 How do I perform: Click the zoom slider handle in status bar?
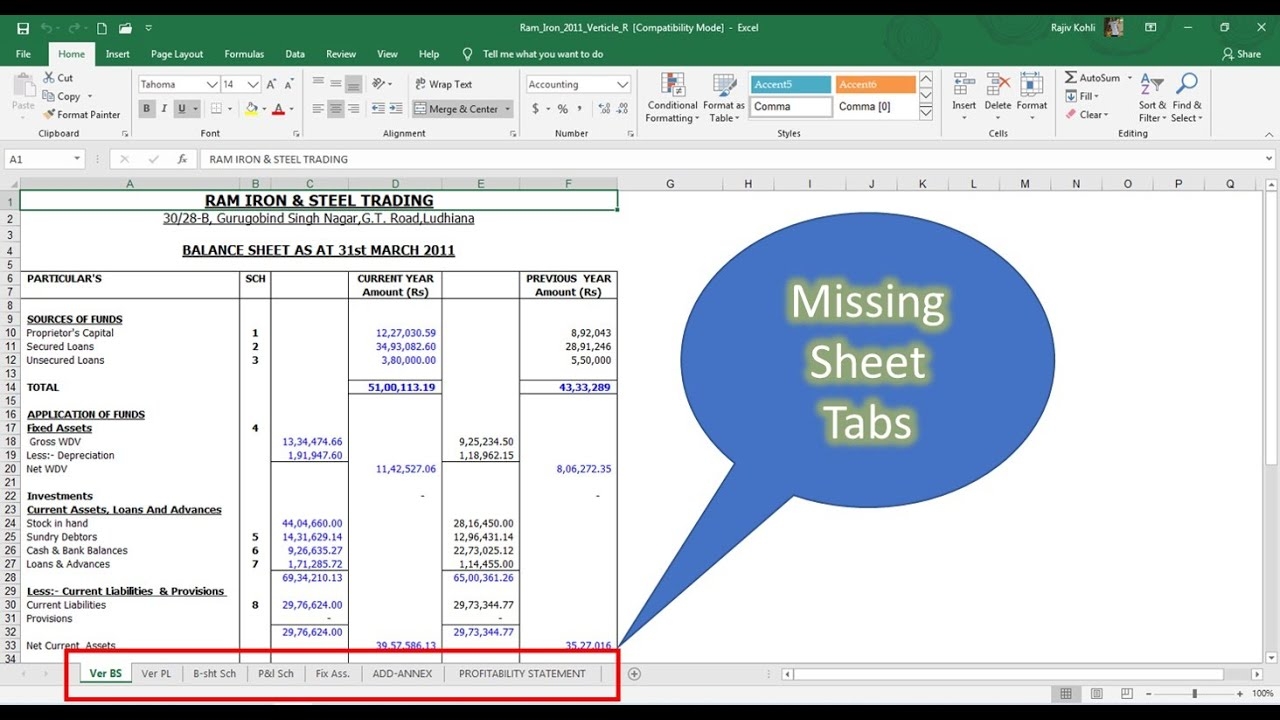click(x=1194, y=694)
